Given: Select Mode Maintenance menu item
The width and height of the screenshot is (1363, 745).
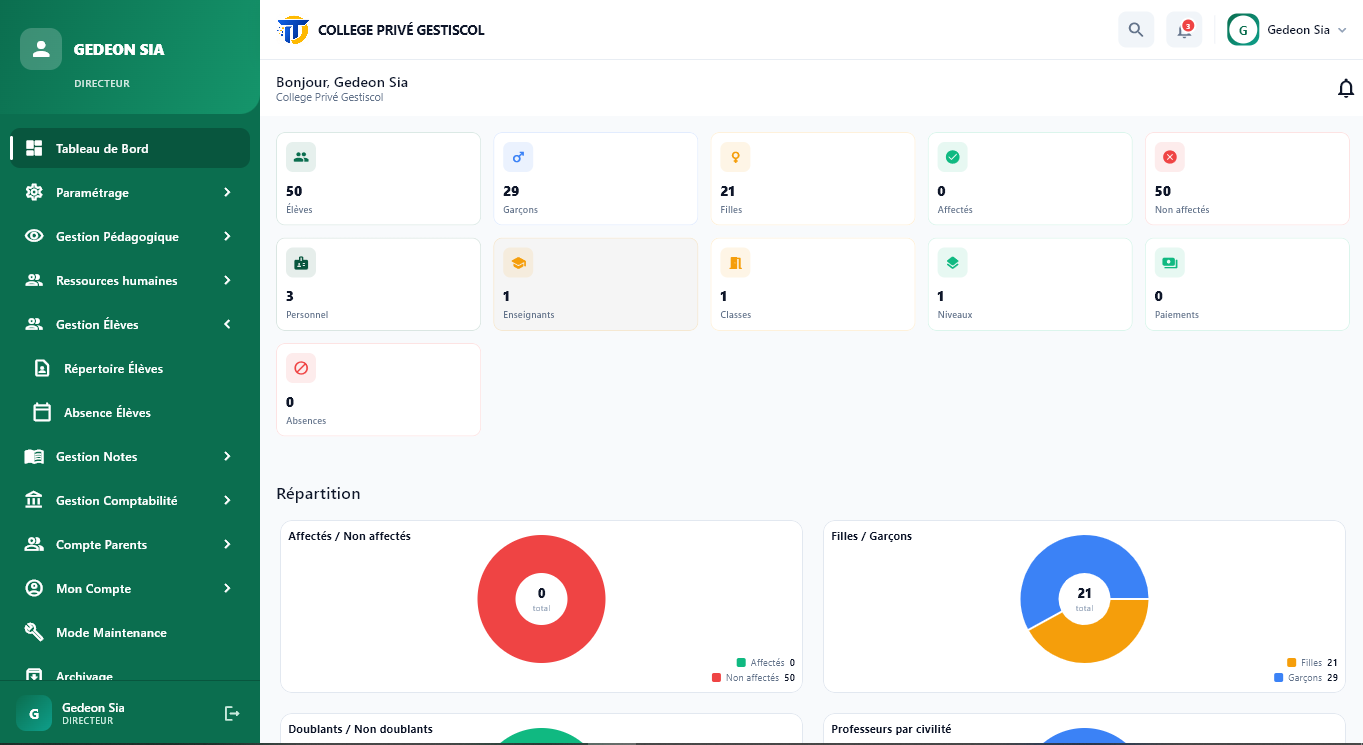Looking at the screenshot, I should pos(130,632).
